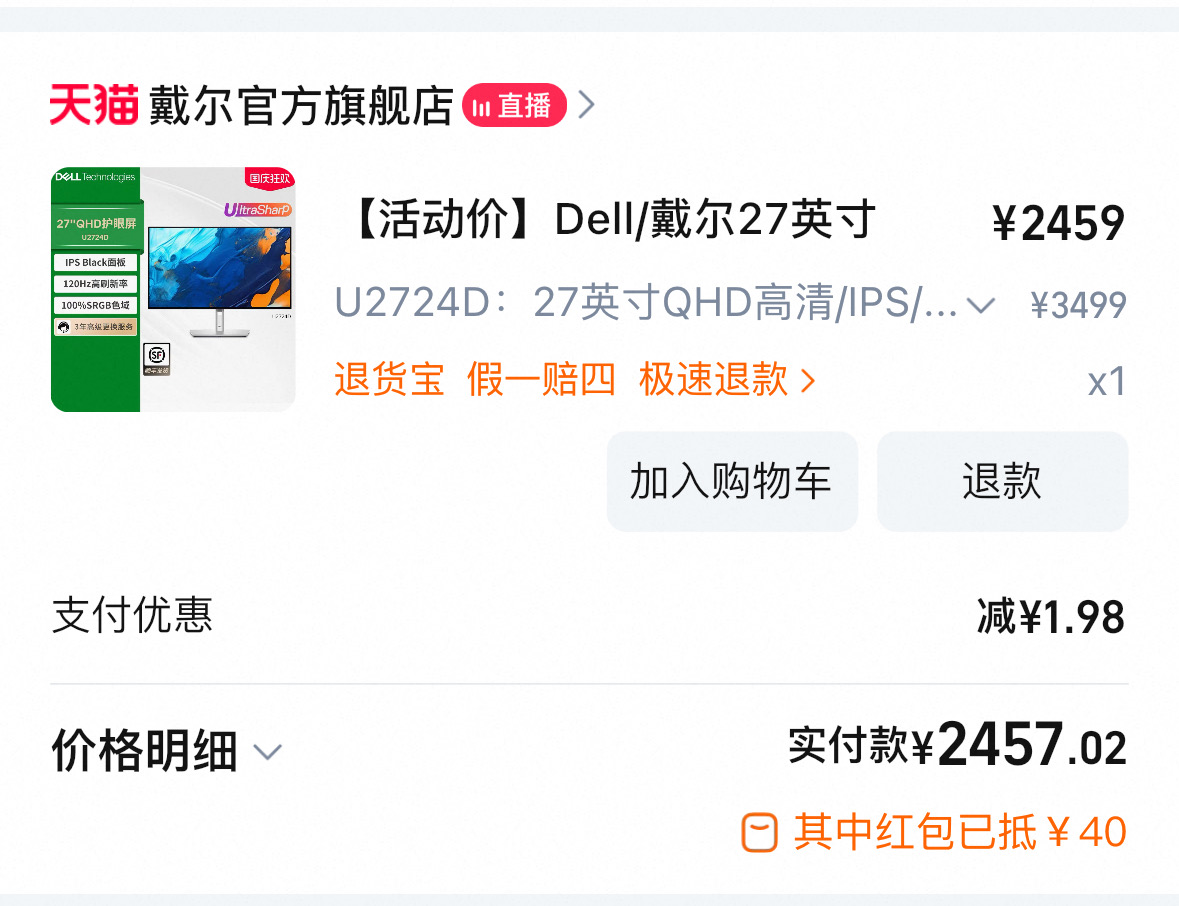Expand the U2724D specification dropdown arrow
1179x906 pixels.
pos(980,305)
